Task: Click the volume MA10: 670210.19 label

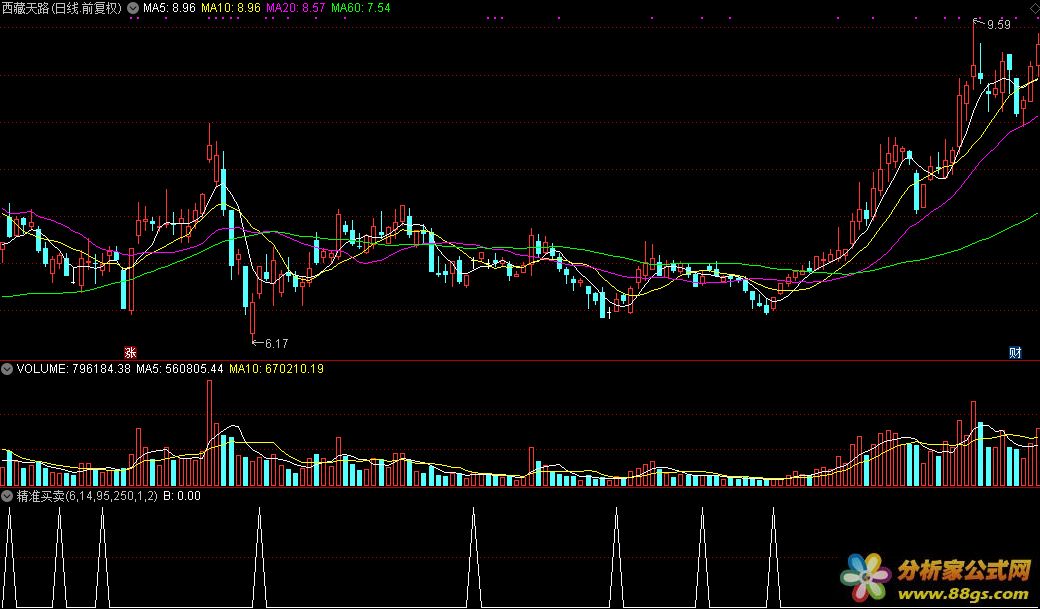Action: [277, 369]
